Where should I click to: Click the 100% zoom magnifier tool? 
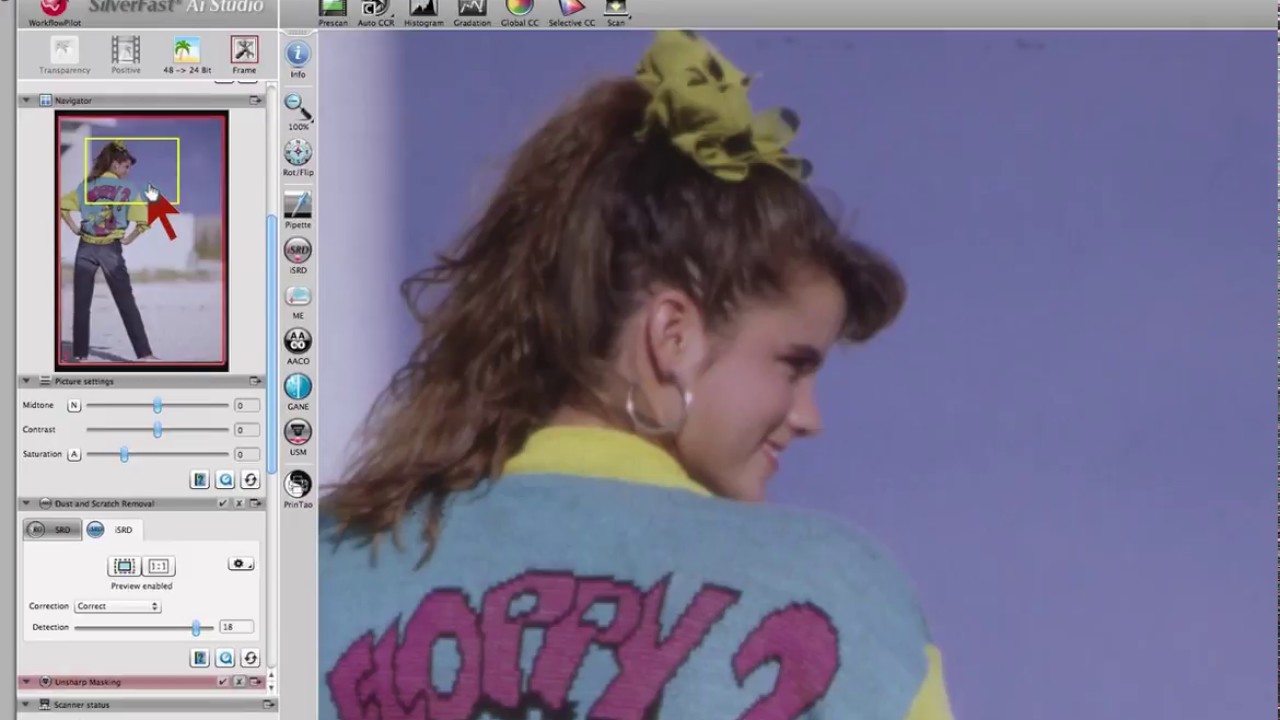click(x=298, y=111)
